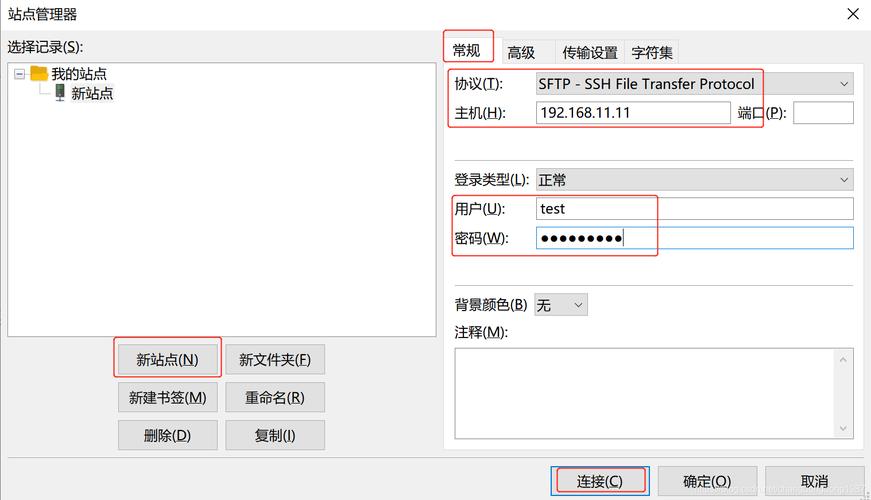Click the 注释(M): label
This screenshot has height=500, width=871.
[480, 332]
